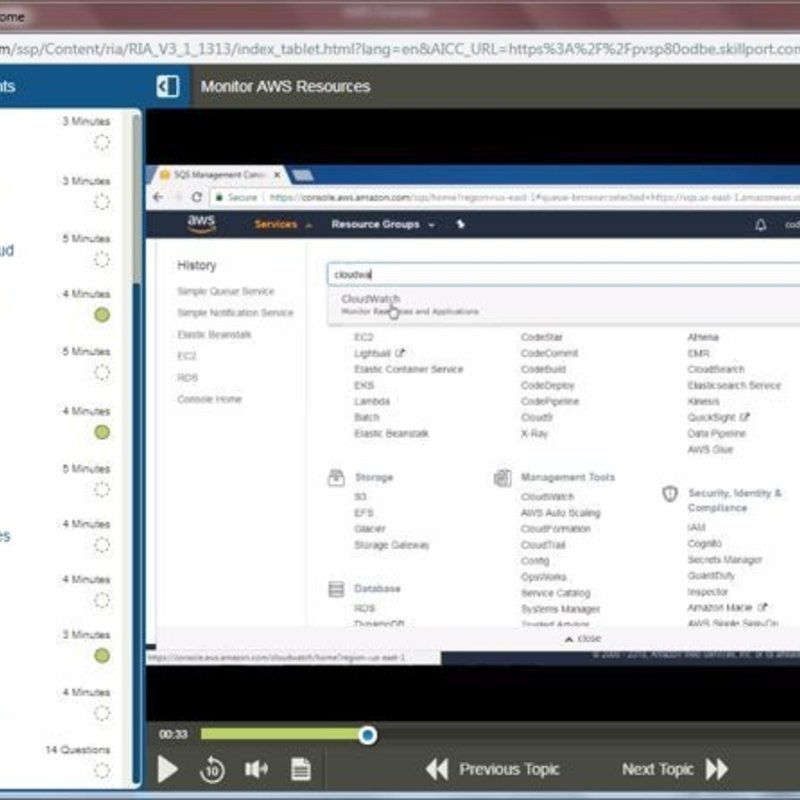Select completed last 3 Minutes topic indicator
Viewport: 800px width, 800px height.
(102, 655)
